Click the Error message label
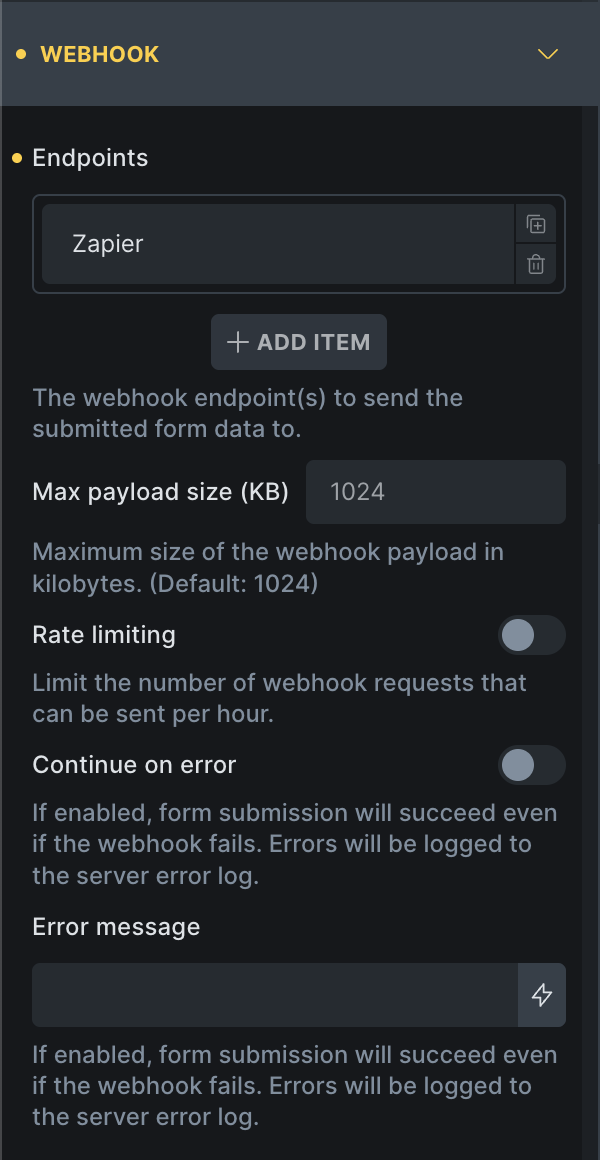Viewport: 600px width, 1160px height. (116, 927)
